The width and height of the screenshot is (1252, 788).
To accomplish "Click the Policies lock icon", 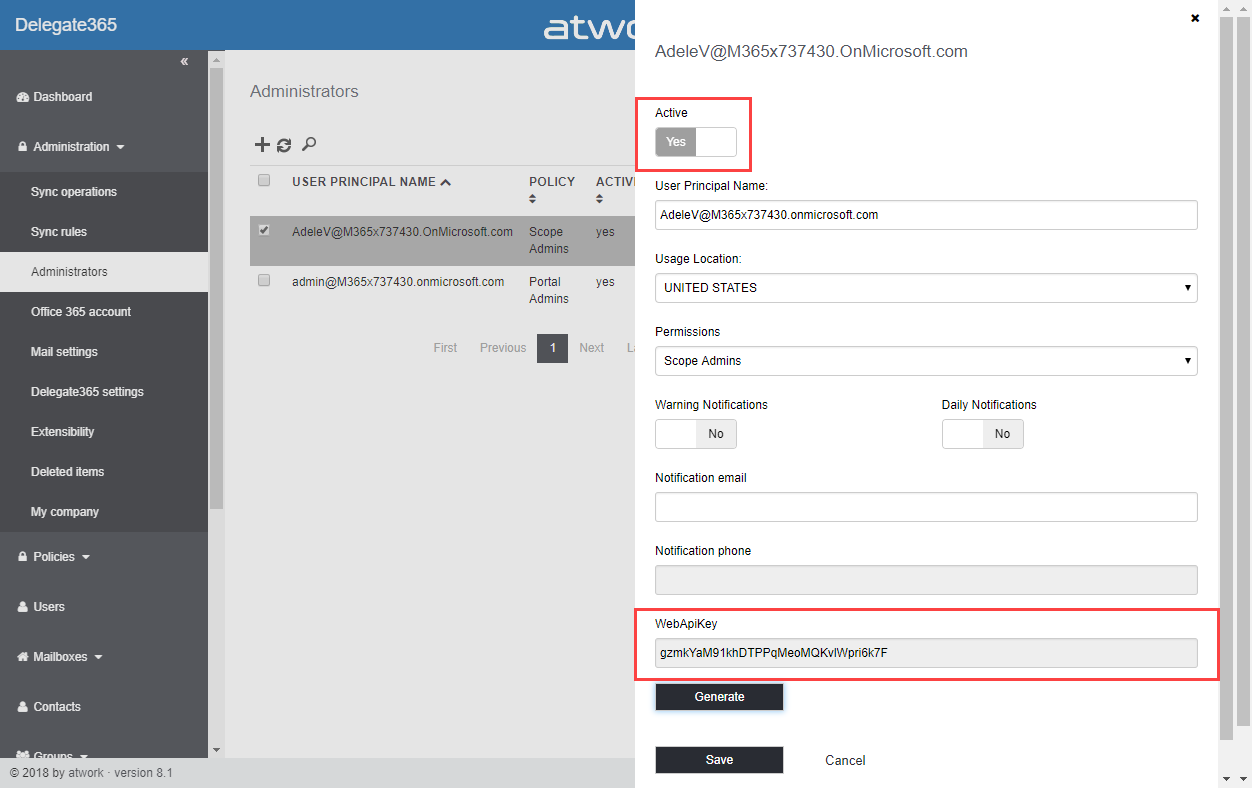I will tap(23, 557).
